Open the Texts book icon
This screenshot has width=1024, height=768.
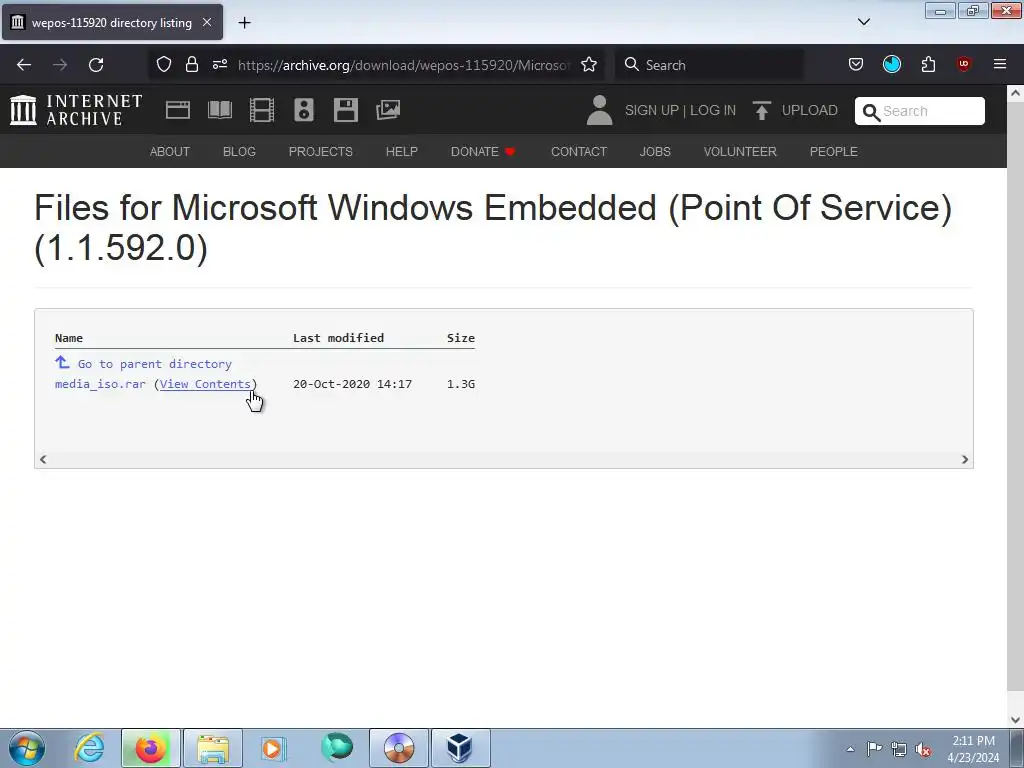click(x=220, y=110)
